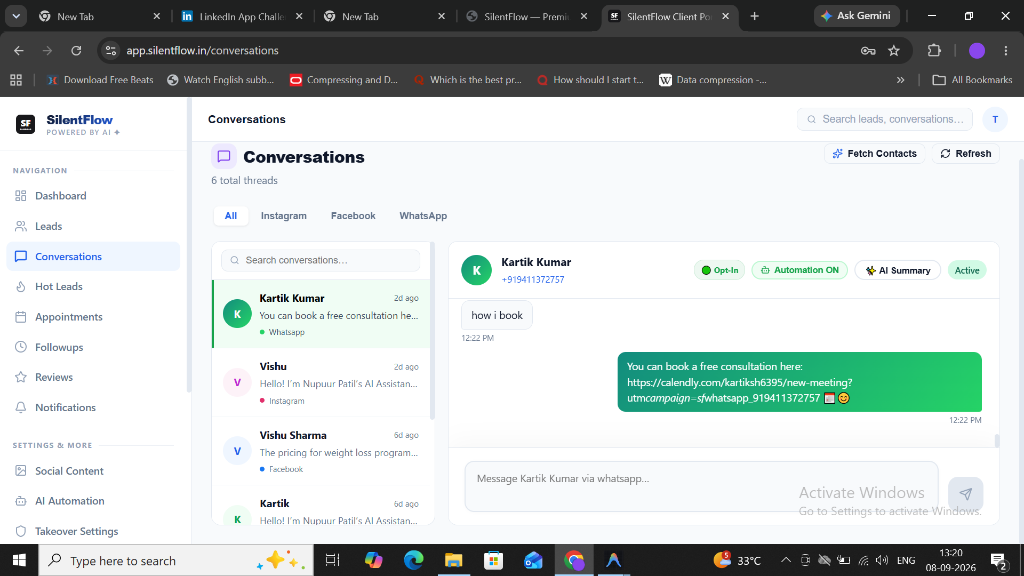Open the password key icon in address bar
Screen dimensions: 1024x576
868,50
